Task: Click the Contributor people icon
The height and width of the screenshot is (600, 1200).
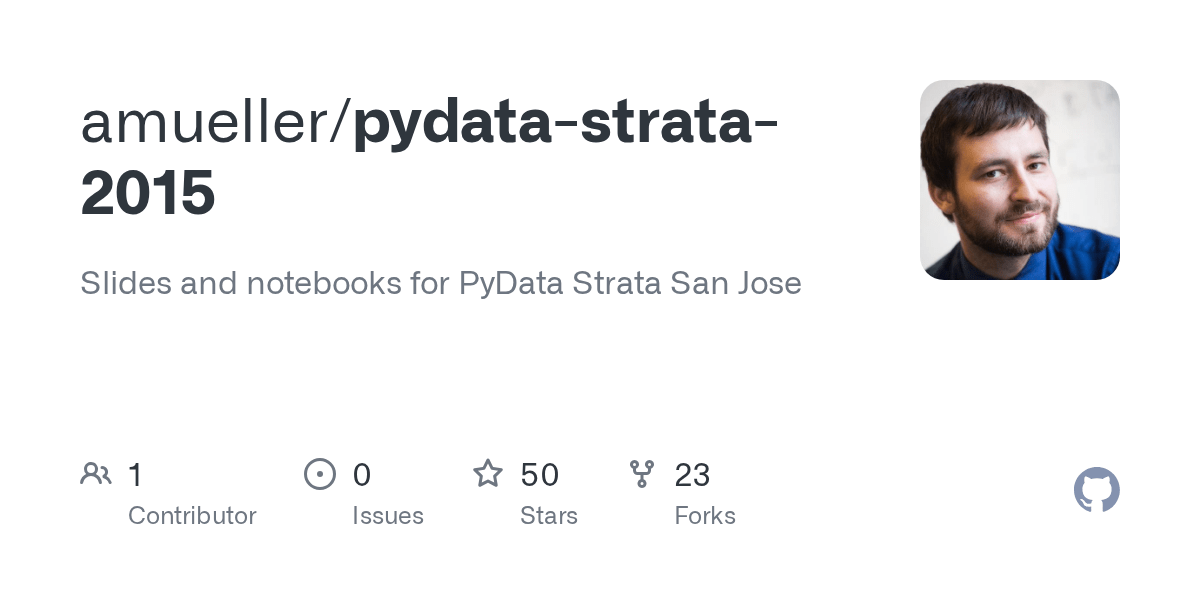Action: [95, 474]
